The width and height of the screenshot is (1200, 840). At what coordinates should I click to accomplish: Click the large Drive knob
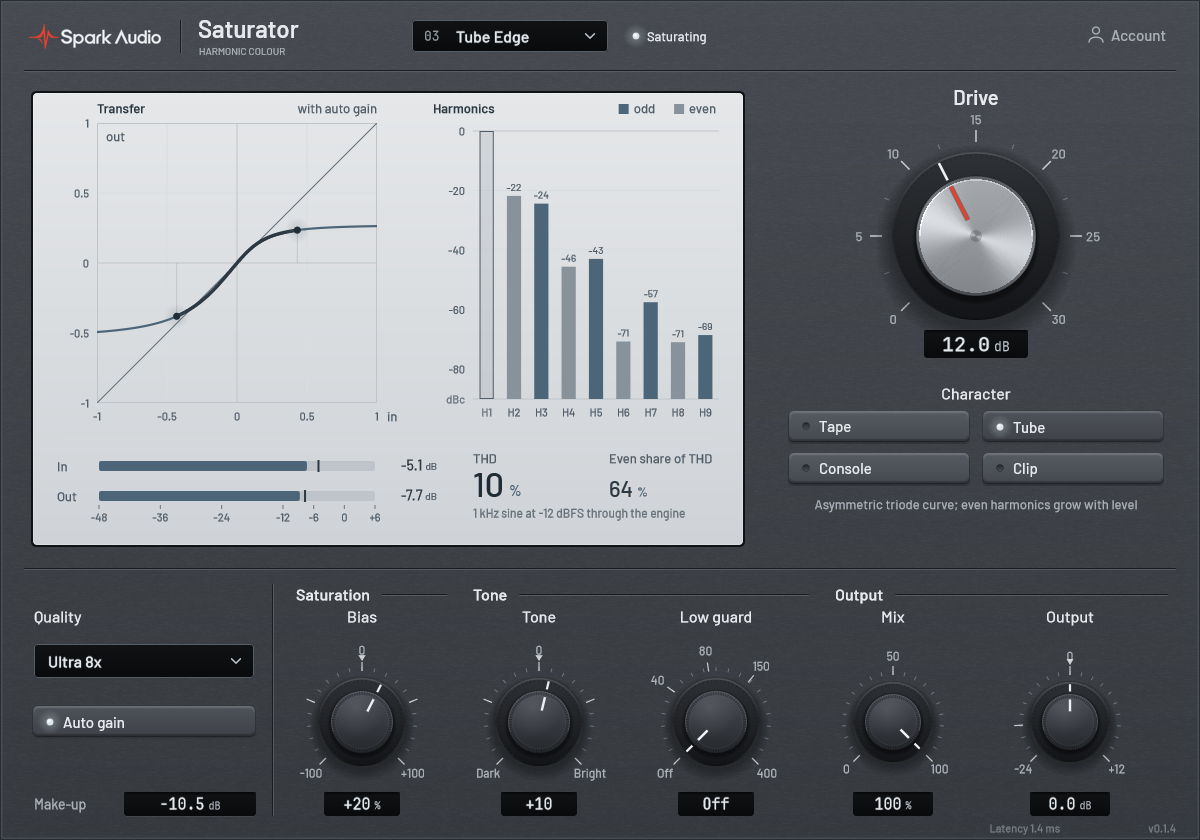[975, 236]
